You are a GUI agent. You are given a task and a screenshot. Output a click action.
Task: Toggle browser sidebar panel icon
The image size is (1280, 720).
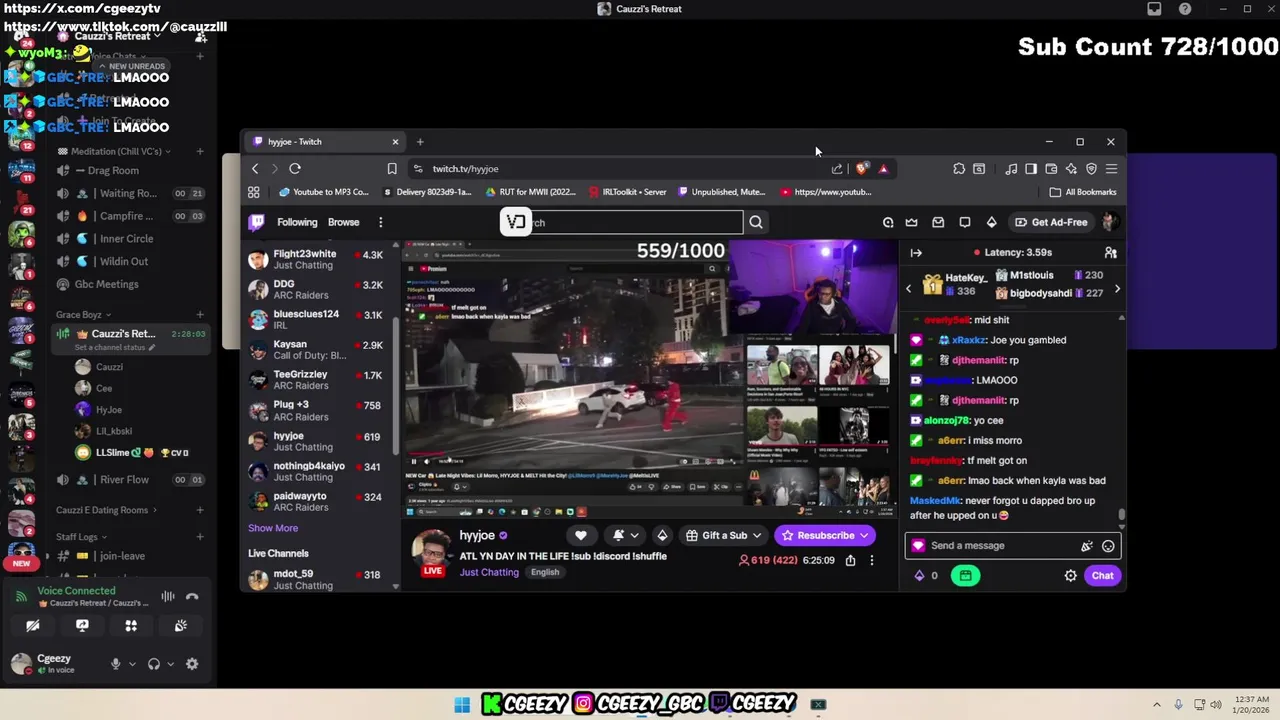pos(1031,169)
